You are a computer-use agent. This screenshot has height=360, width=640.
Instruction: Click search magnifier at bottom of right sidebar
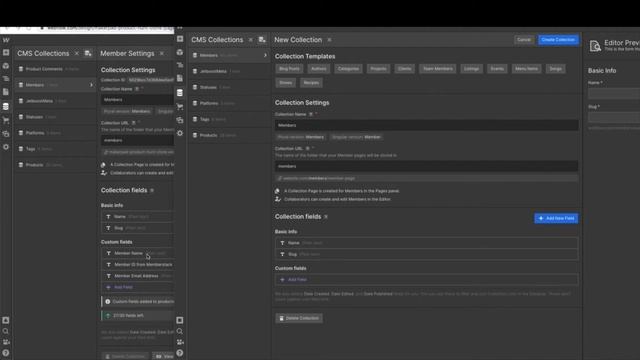180,331
